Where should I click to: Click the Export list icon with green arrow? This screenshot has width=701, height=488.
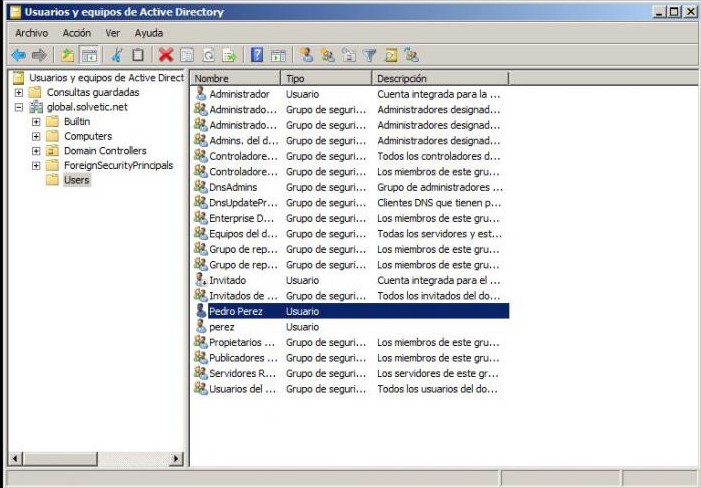[230, 55]
